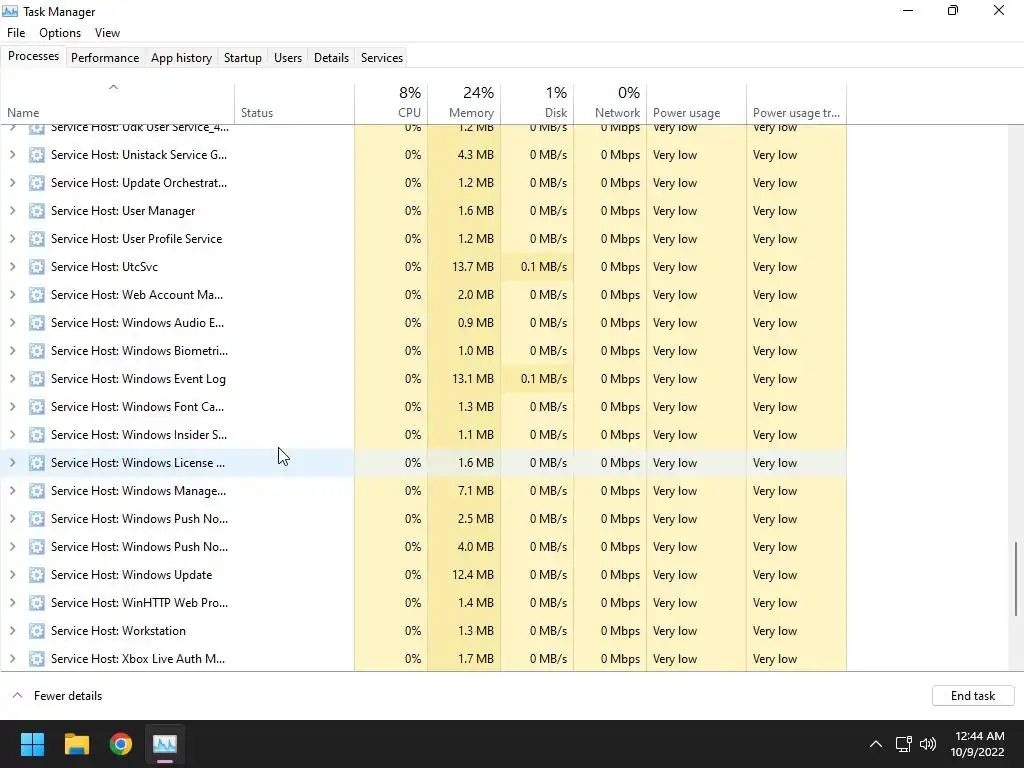Open the File menu

[16, 33]
